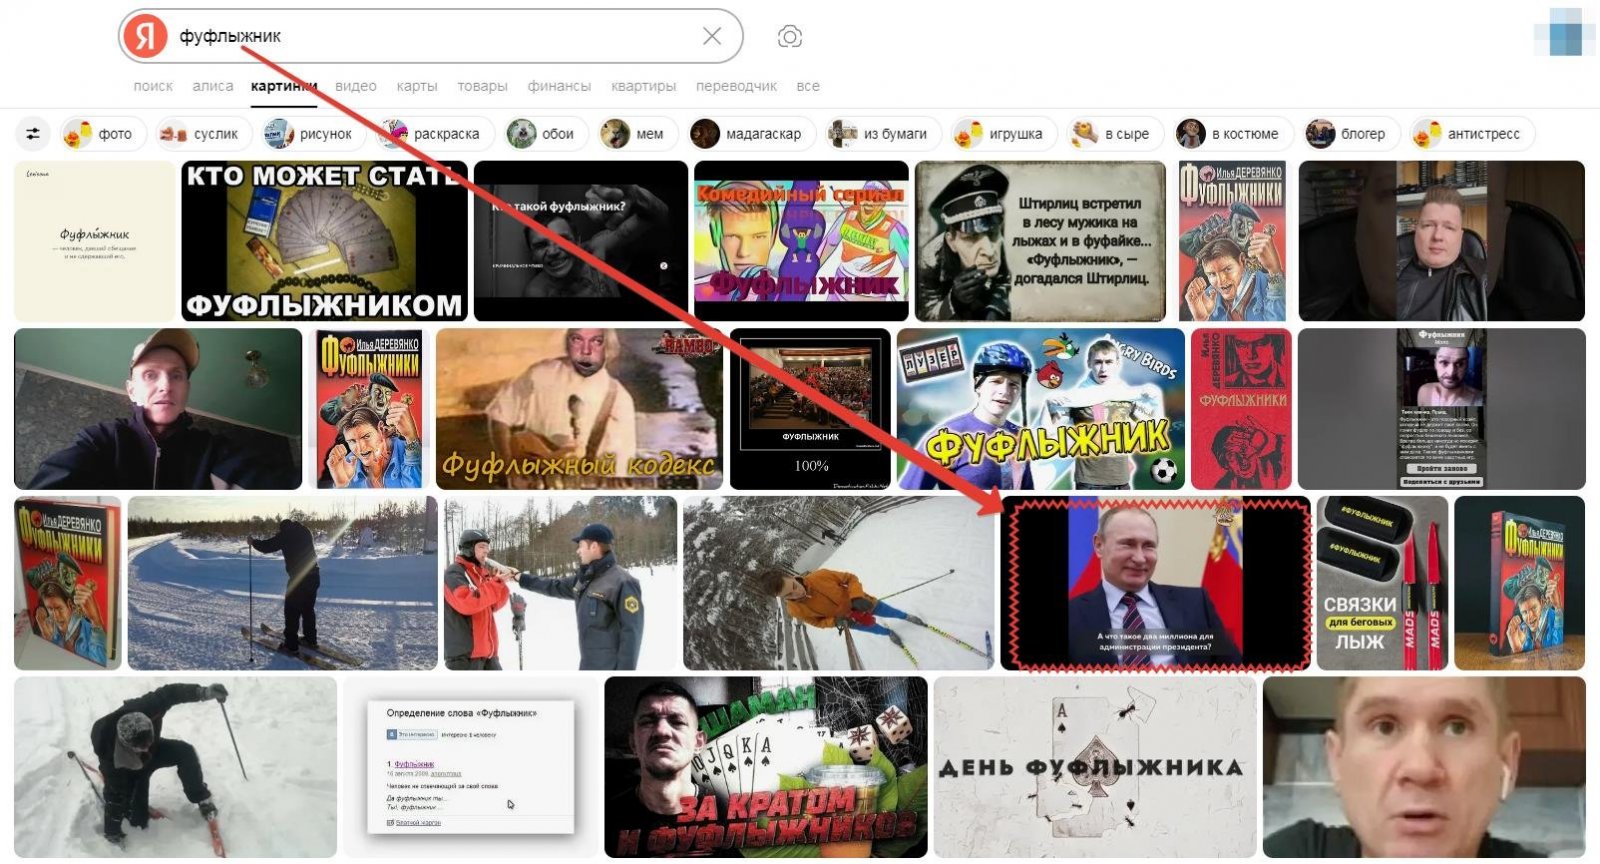Open the 'Связки для беговых лыж' image
This screenshot has width=1600, height=864.
[x=1381, y=583]
